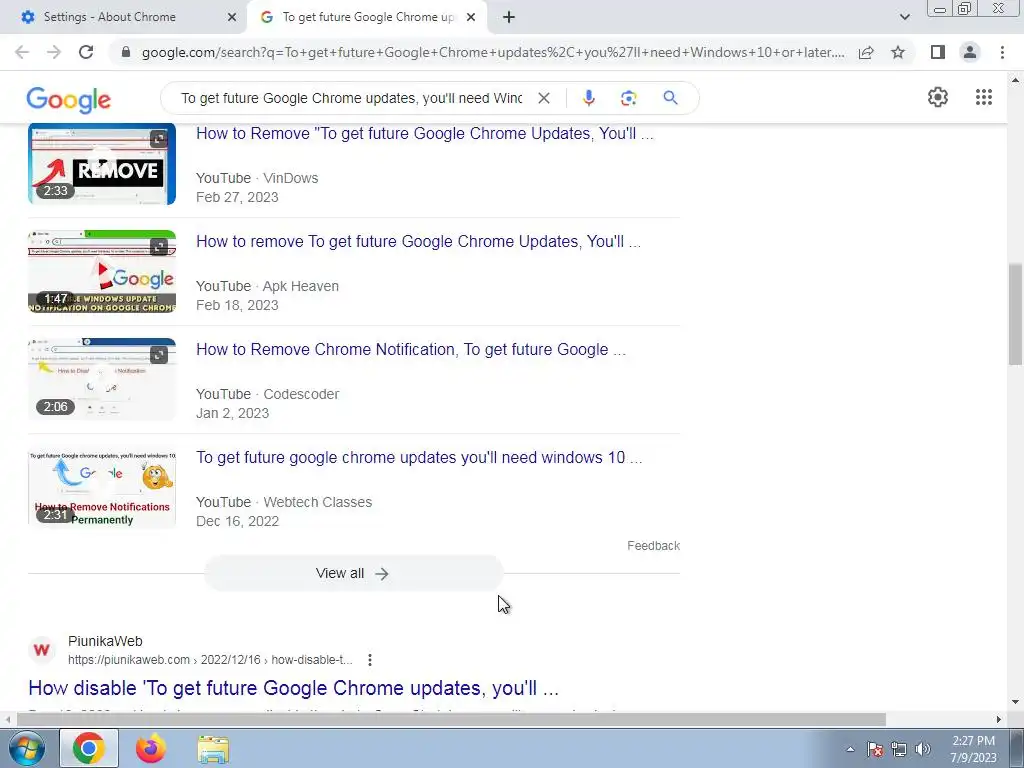This screenshot has width=1024, height=768.
Task: Open the Google apps grid
Action: [x=984, y=97]
